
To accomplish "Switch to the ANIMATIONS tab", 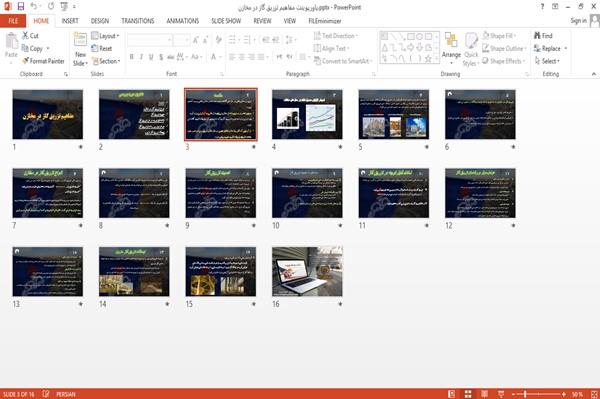I will click(x=183, y=21).
